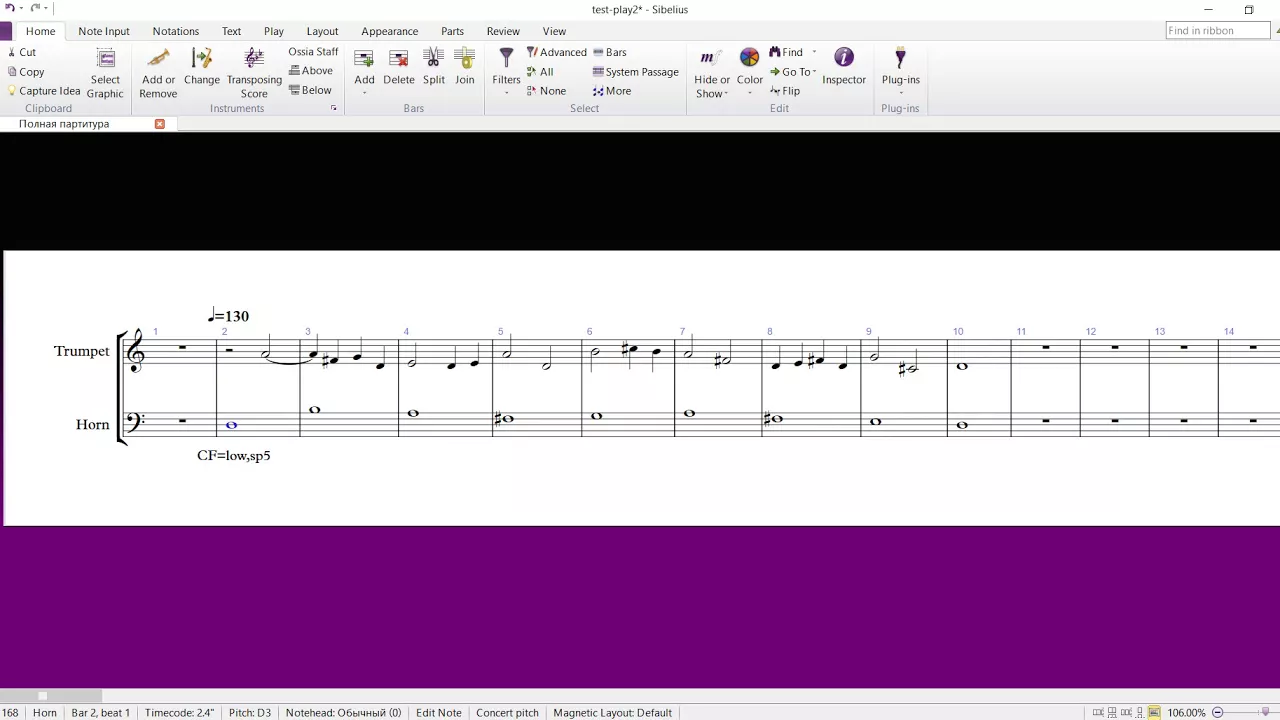Add an ossia staff Below
1280x720 pixels.
310,90
